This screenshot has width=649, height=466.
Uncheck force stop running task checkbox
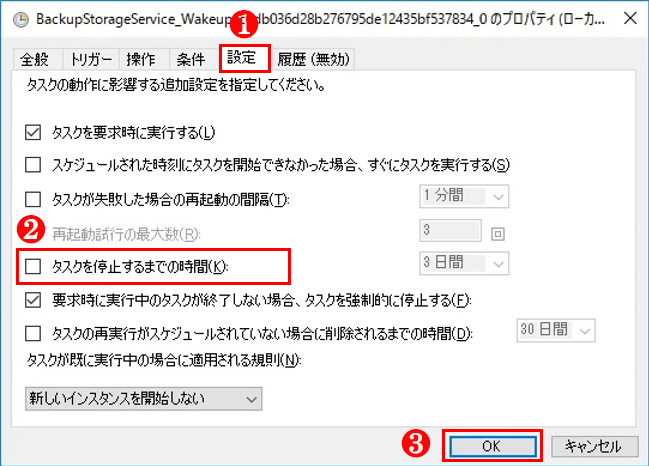click(x=33, y=300)
